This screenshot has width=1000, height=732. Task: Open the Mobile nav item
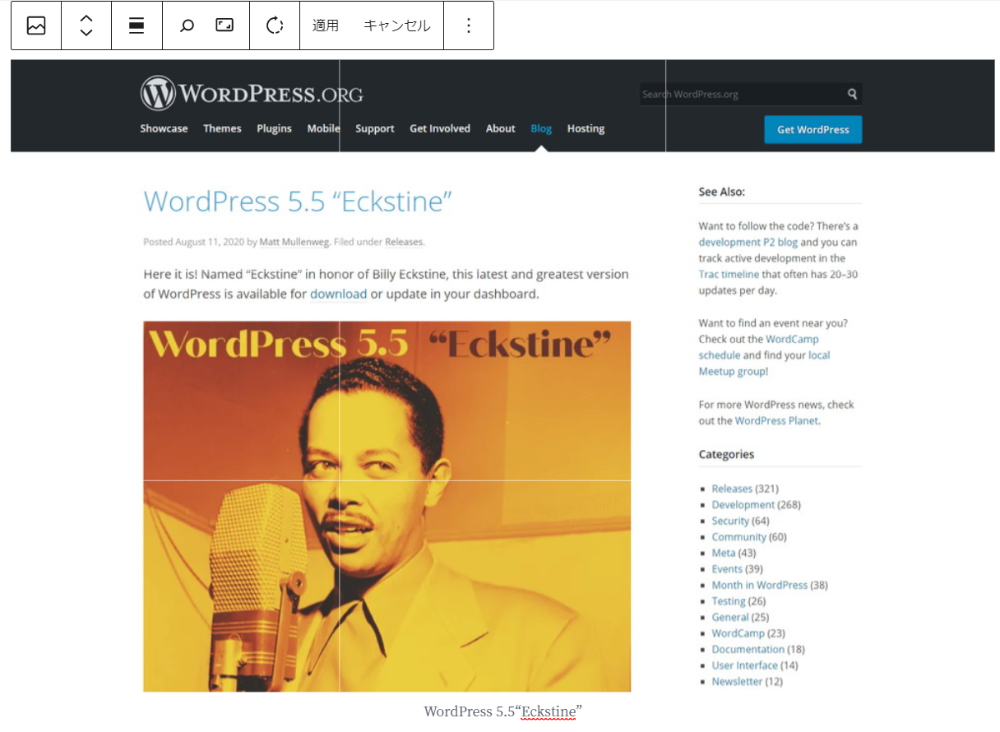(323, 128)
